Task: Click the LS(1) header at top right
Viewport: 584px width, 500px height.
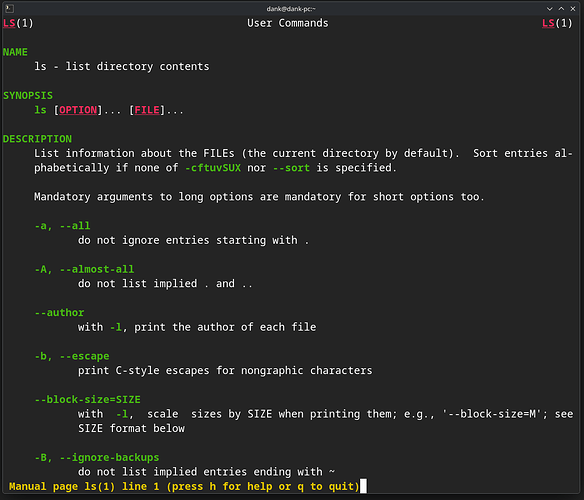Action: [x=557, y=23]
